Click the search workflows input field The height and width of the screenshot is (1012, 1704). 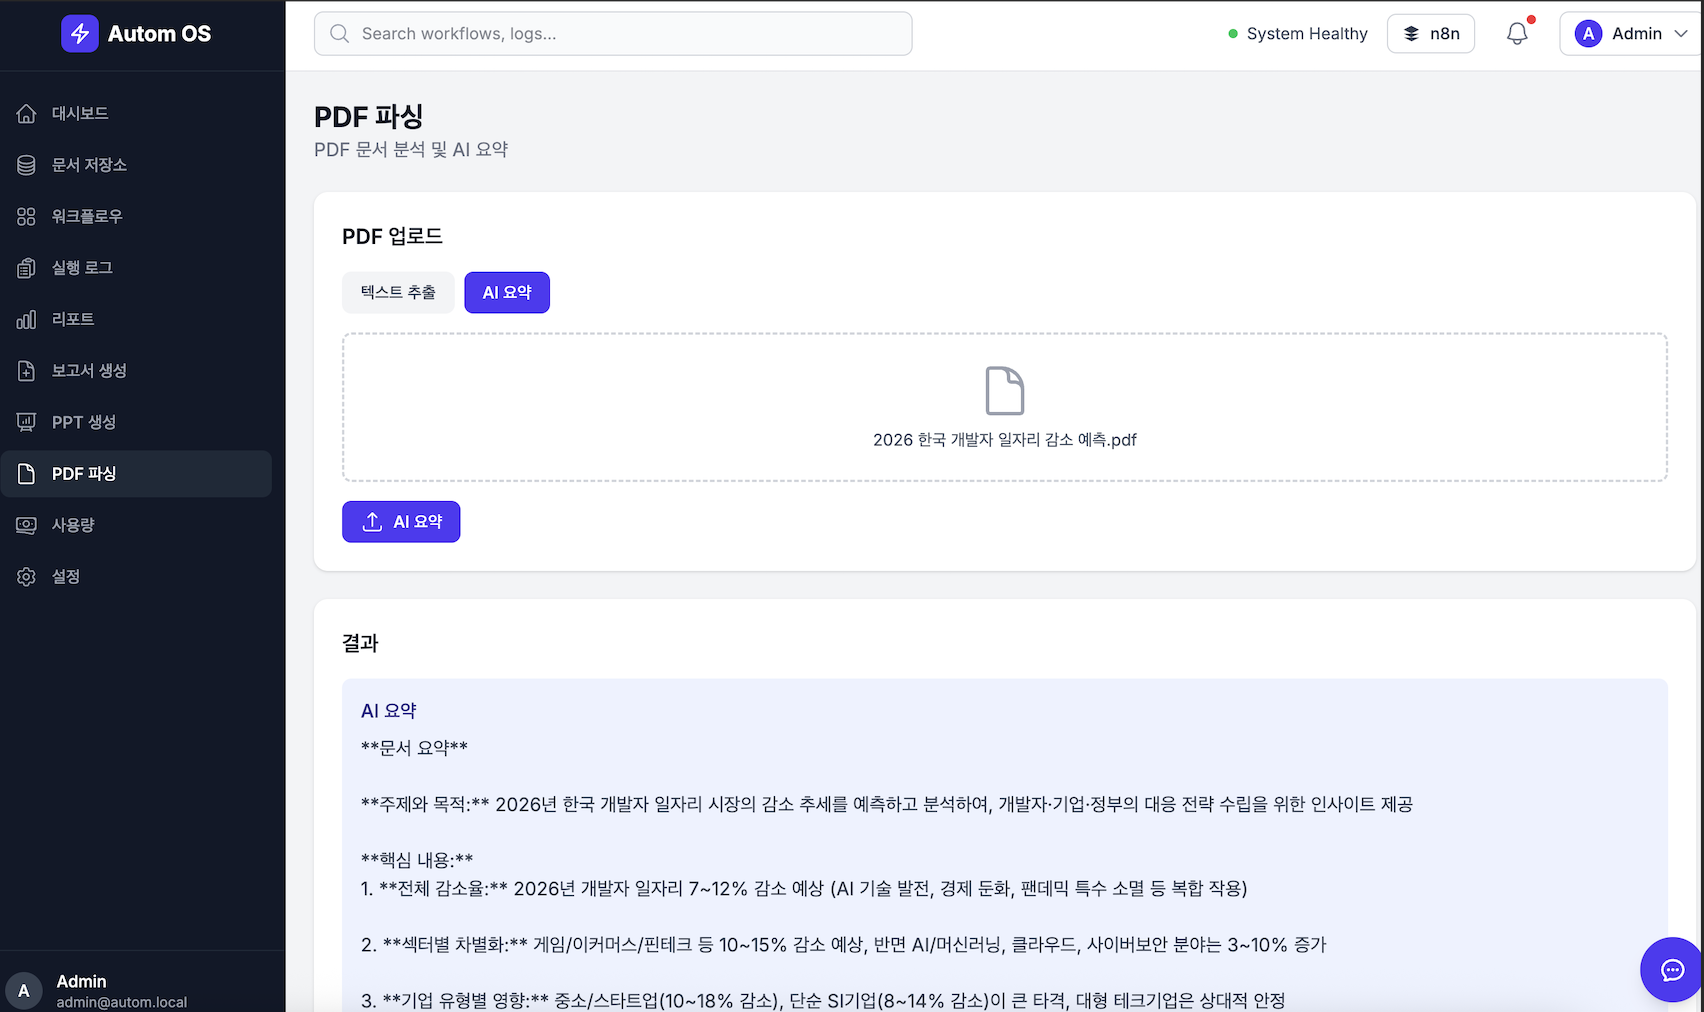coord(613,34)
